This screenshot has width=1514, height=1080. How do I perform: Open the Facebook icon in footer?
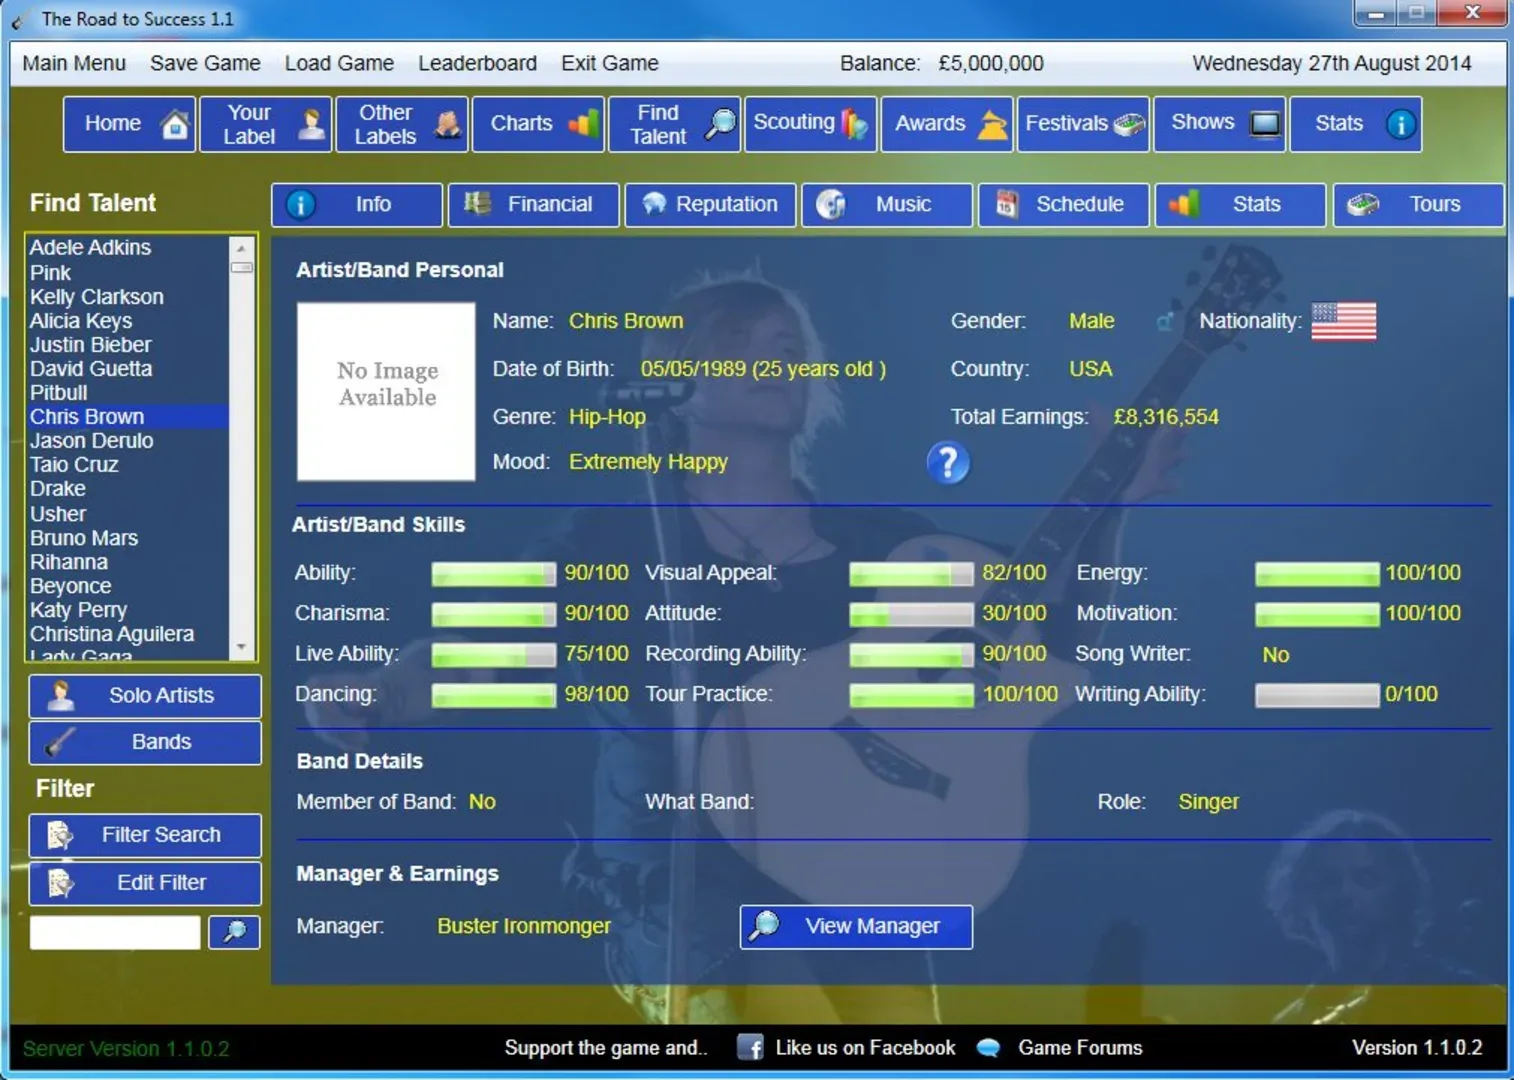[750, 1047]
